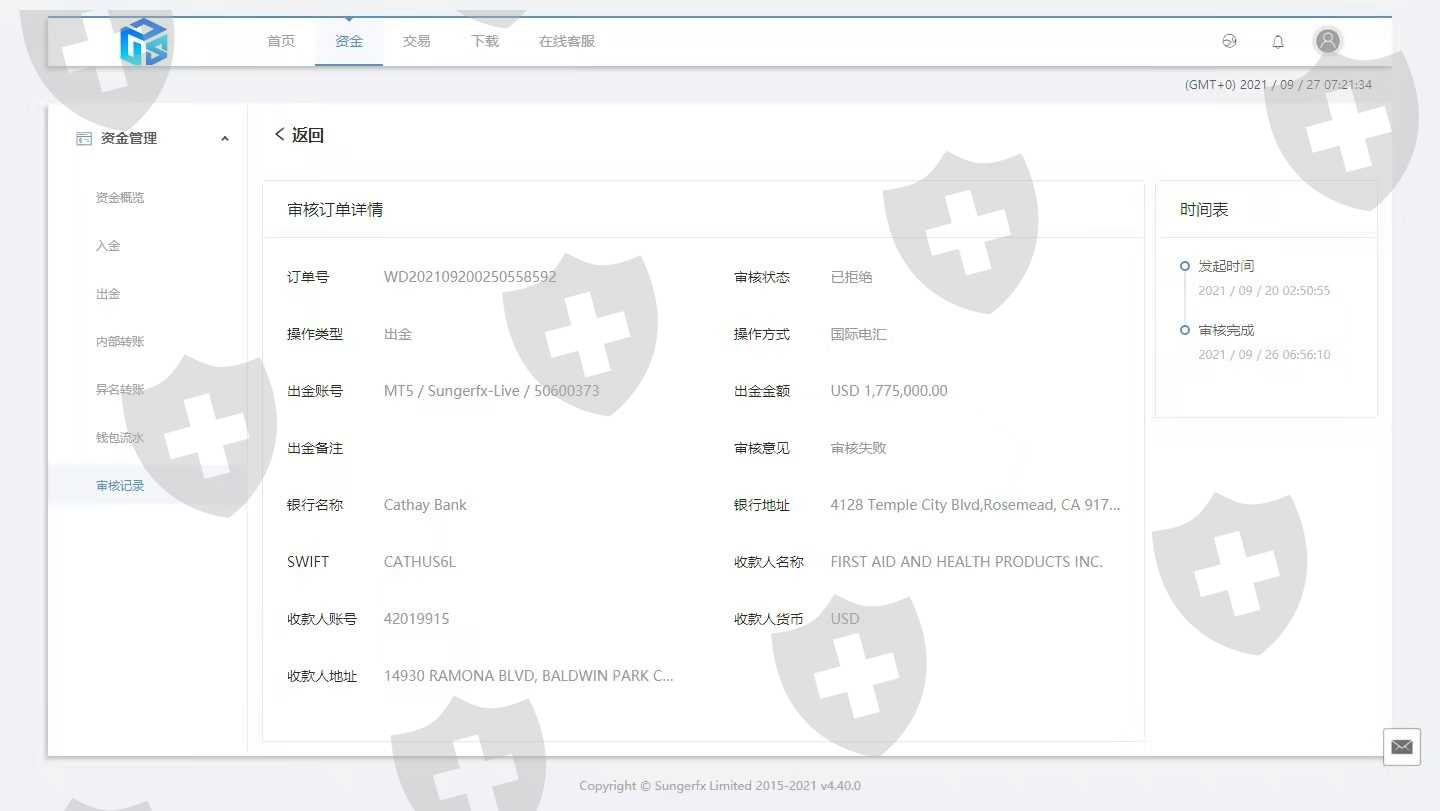Open the customer support headset icon
Screen dimensions: 1440x811
1230,41
